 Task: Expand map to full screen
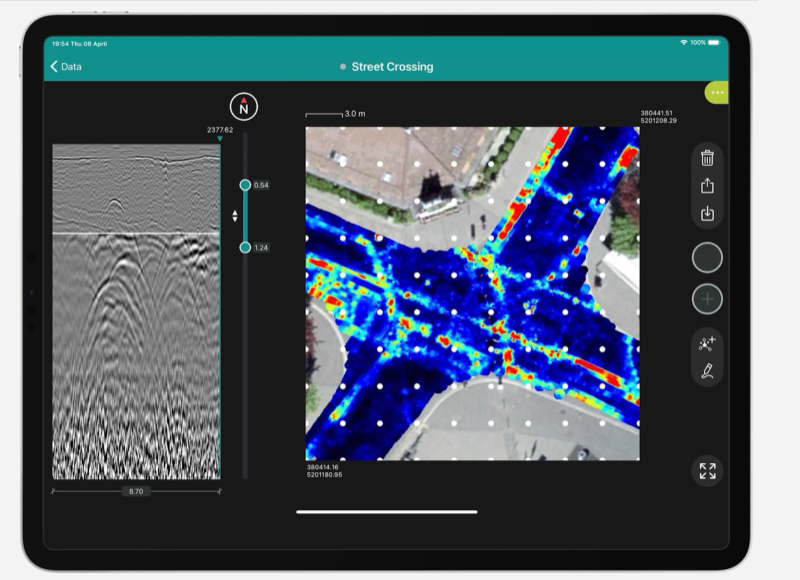(707, 471)
